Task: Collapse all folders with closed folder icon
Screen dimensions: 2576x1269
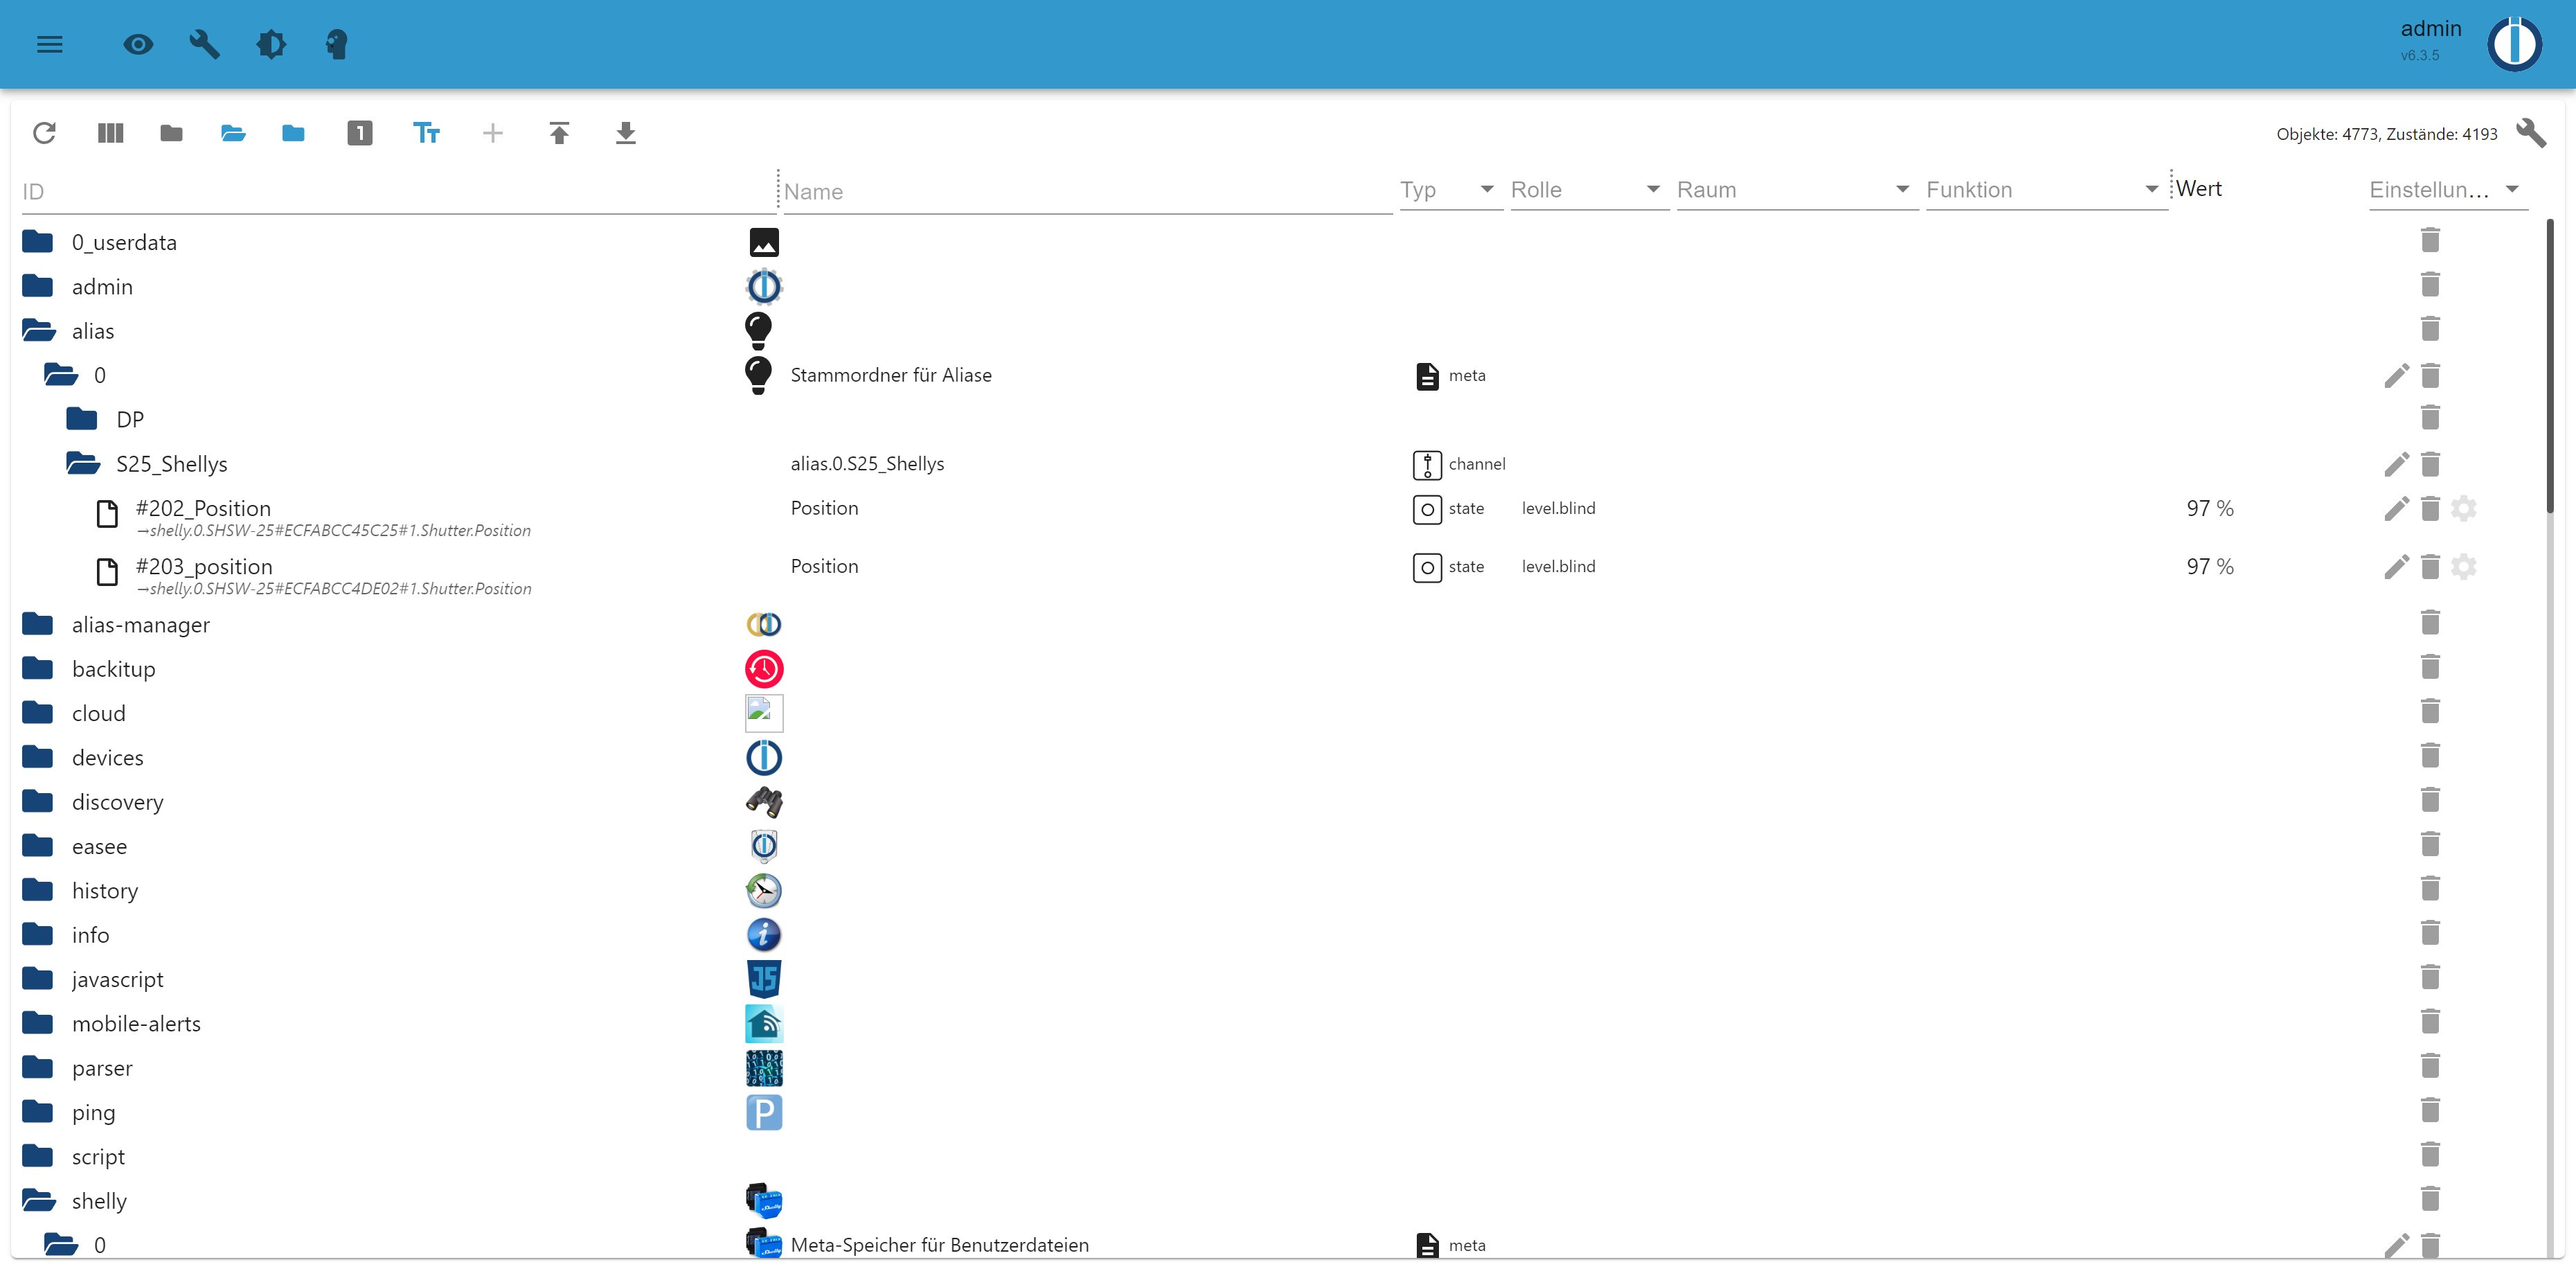Action: click(x=171, y=133)
